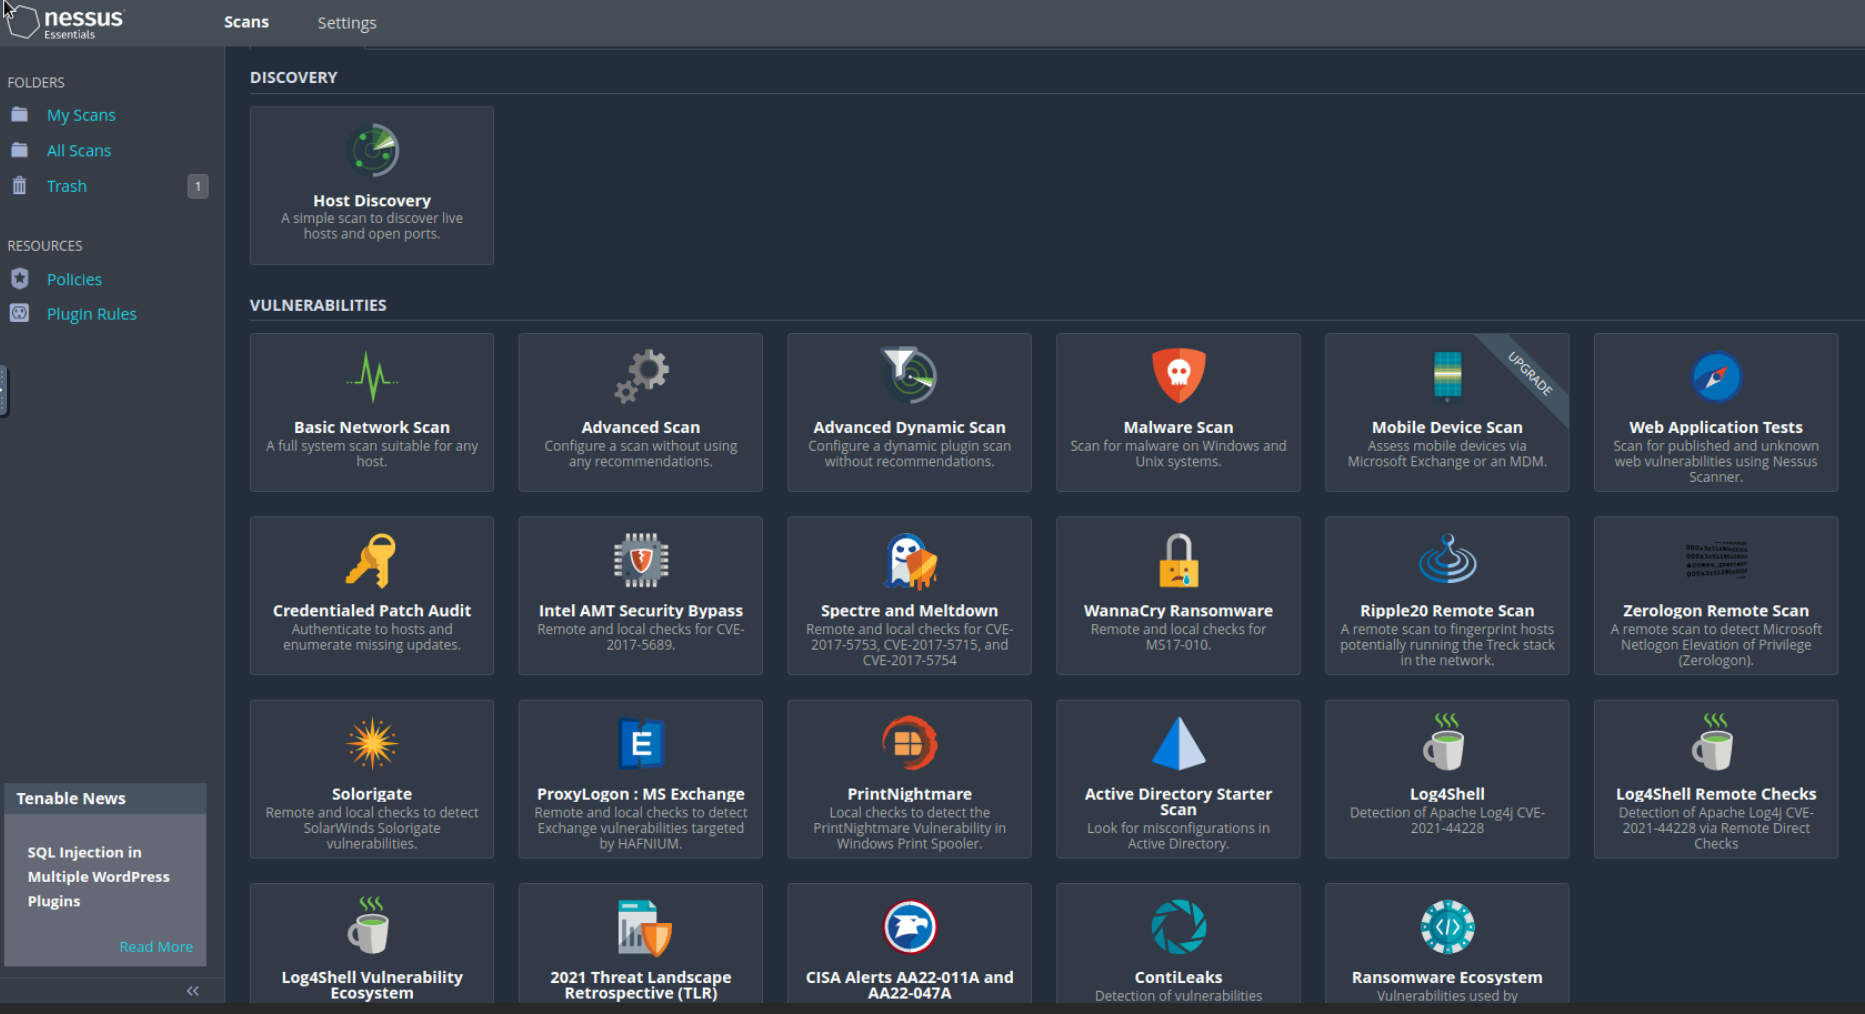Choose the Advanced Scan gears icon
Image resolution: width=1865 pixels, height=1014 pixels.
(x=641, y=376)
